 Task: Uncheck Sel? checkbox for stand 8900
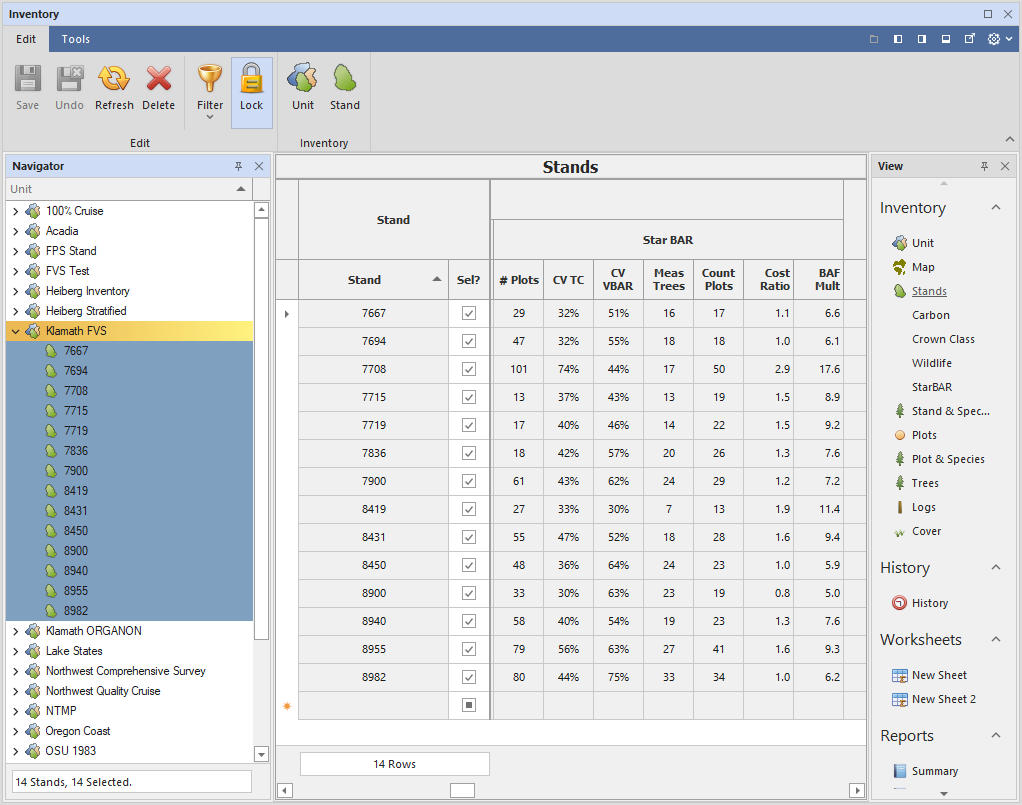(x=469, y=594)
